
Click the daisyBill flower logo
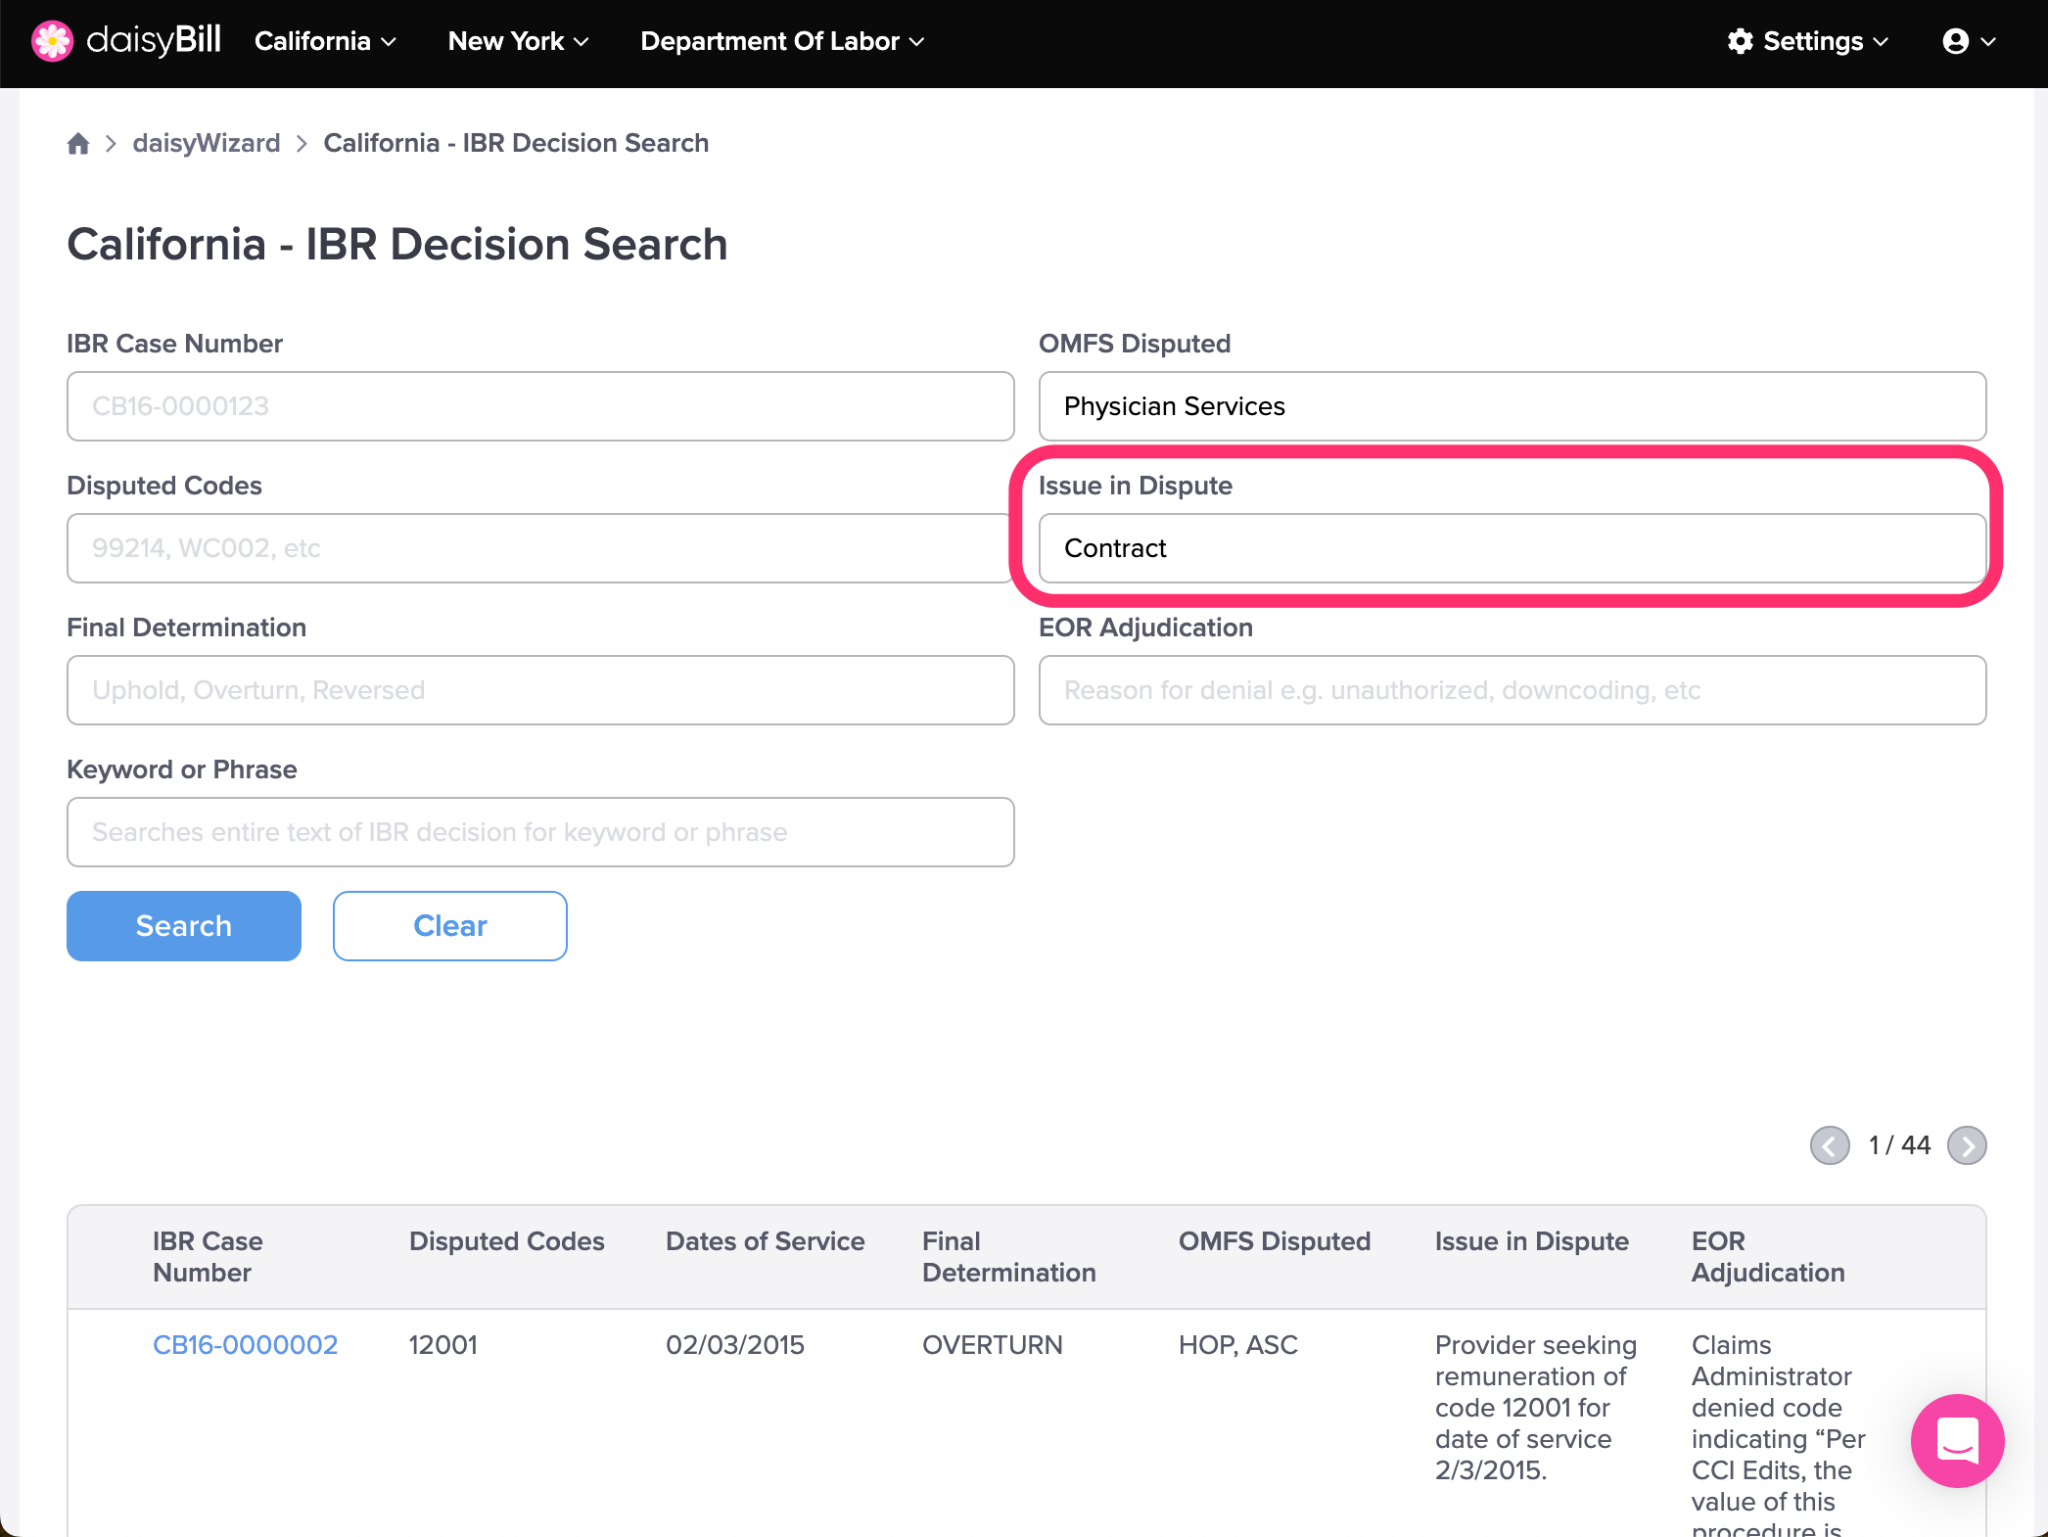(x=52, y=41)
